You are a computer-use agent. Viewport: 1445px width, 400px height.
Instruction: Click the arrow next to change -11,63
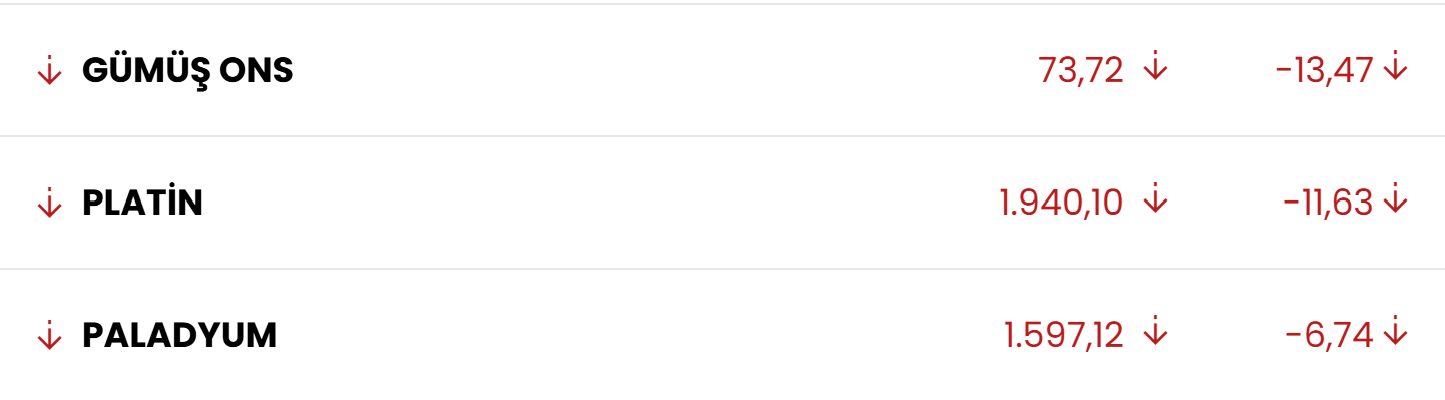click(x=1396, y=201)
